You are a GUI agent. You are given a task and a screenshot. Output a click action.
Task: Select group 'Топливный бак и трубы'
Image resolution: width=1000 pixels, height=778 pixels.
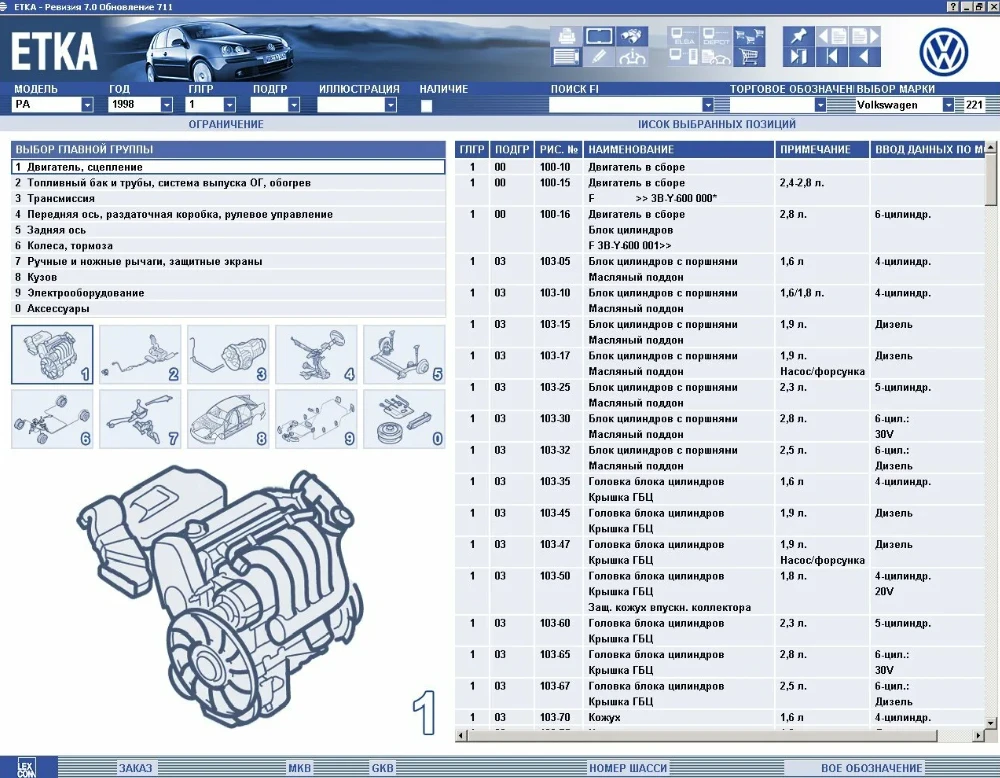[228, 182]
